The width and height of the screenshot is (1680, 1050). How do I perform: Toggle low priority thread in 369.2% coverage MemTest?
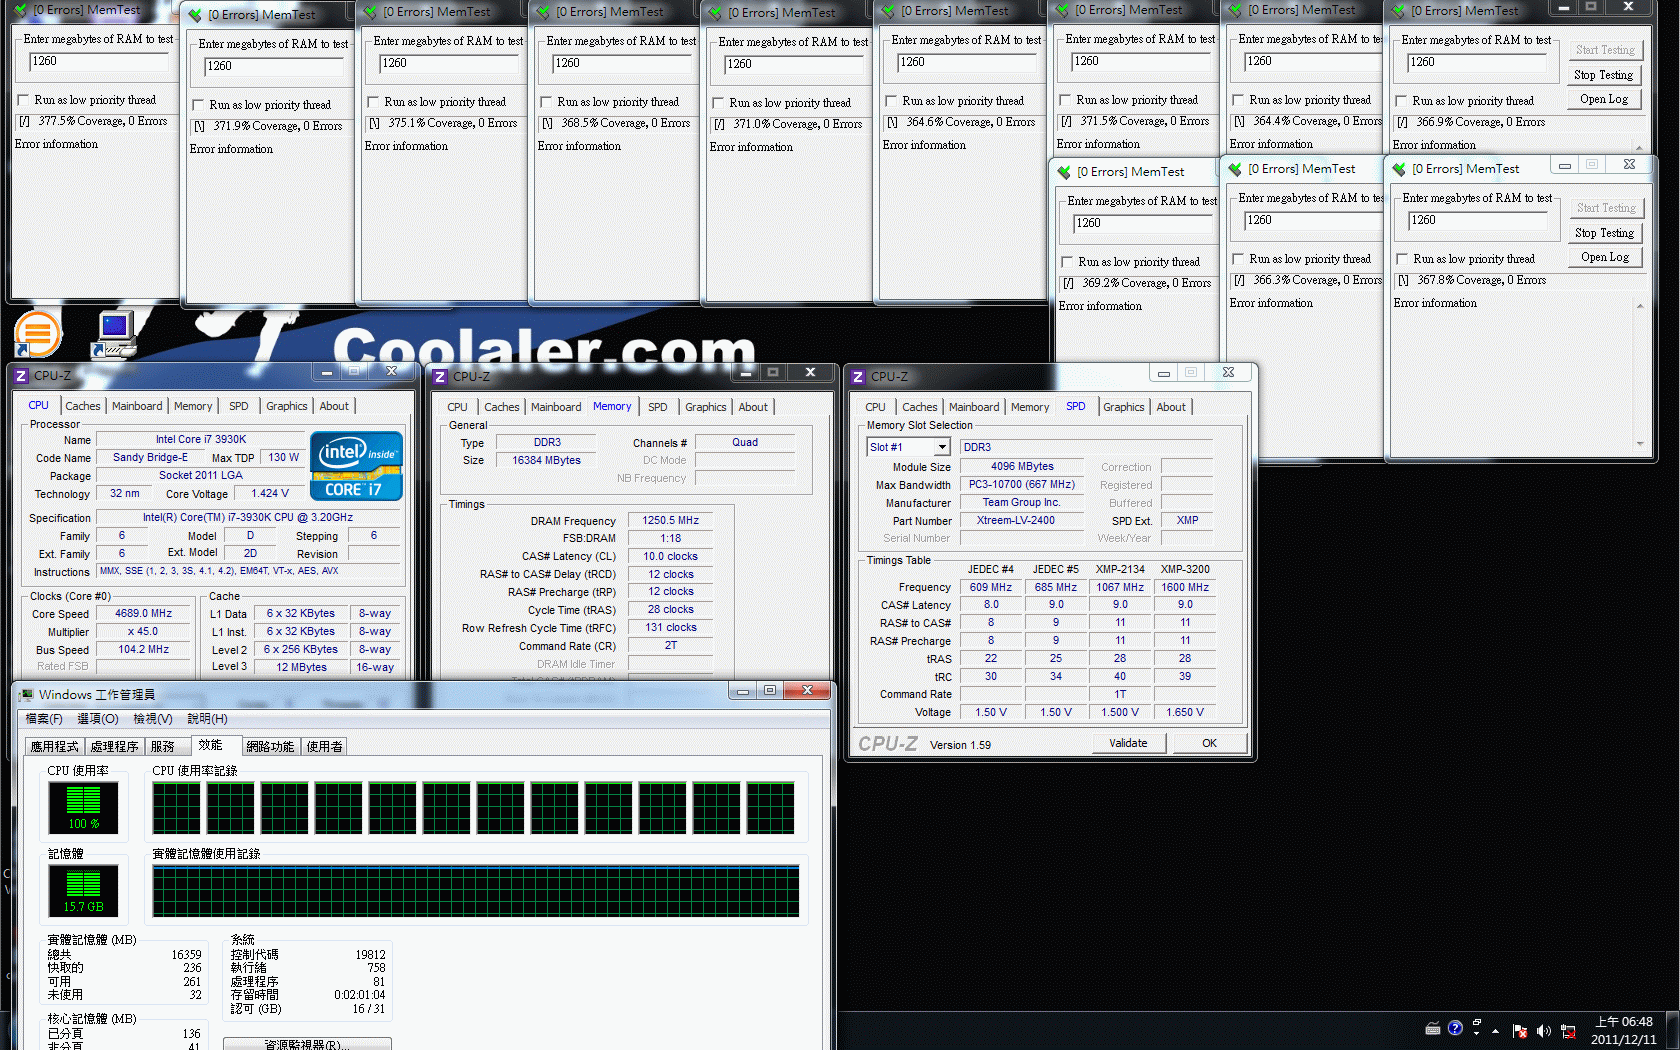click(1068, 262)
